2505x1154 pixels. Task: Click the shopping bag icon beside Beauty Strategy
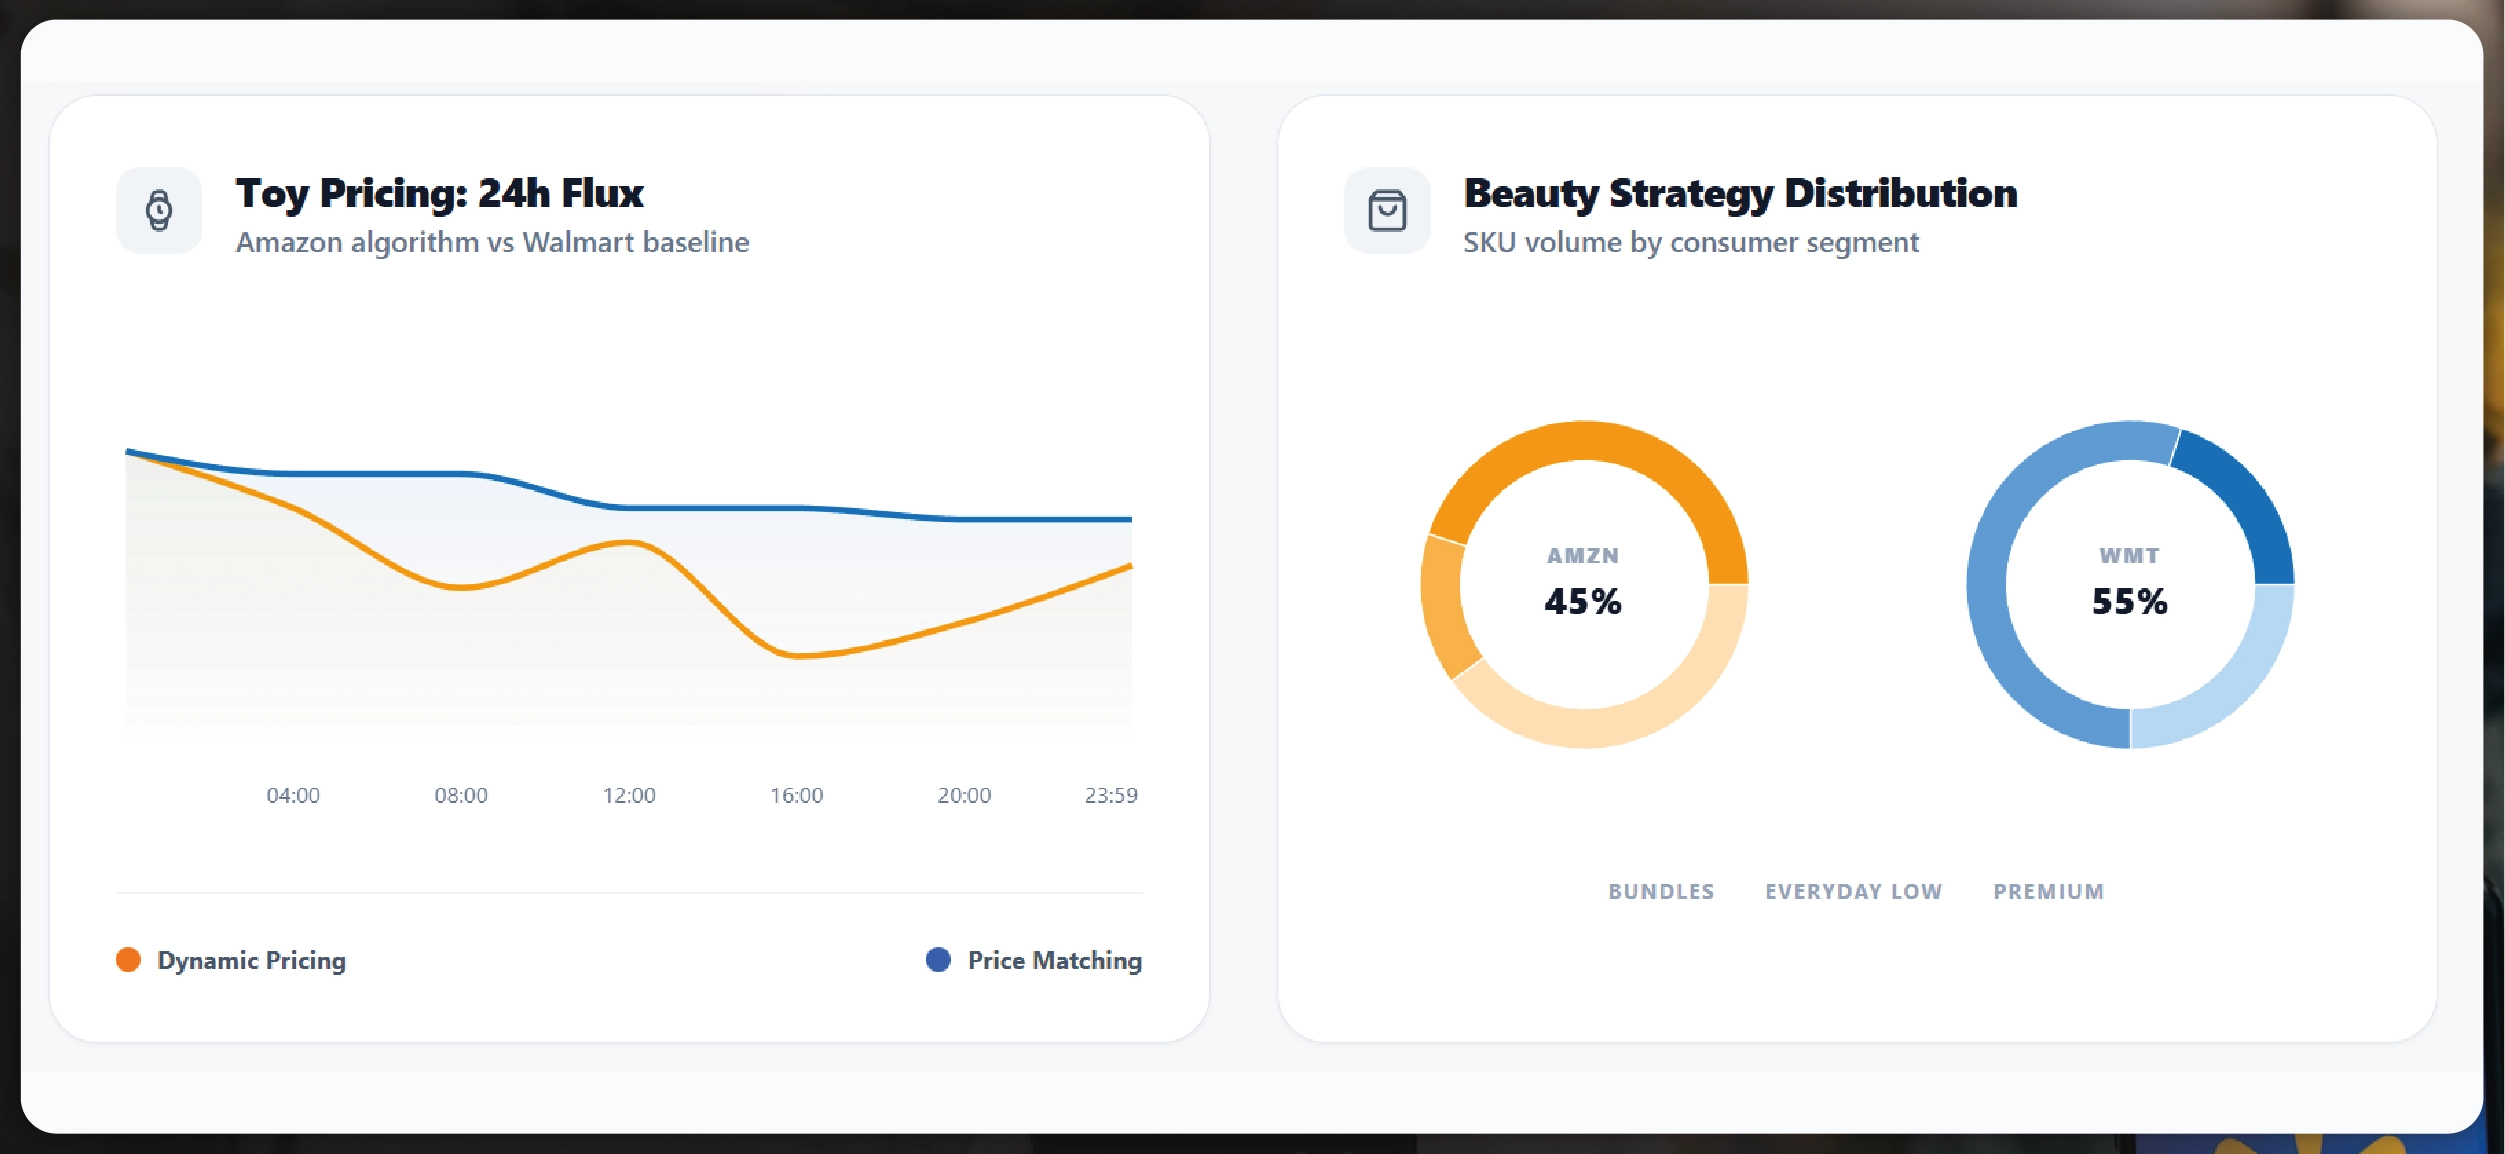[1387, 211]
